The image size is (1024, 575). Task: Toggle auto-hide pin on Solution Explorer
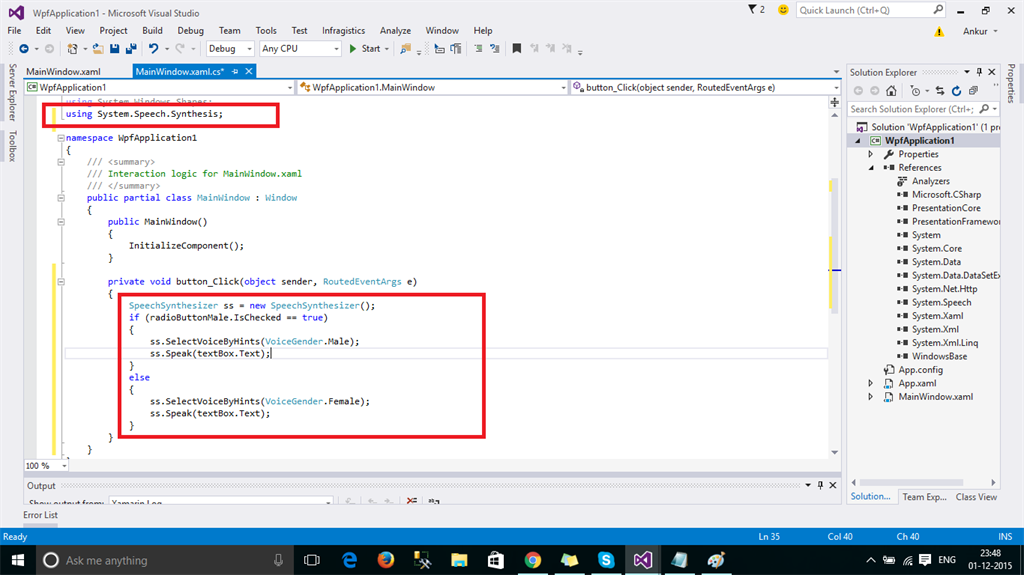pyautogui.click(x=979, y=72)
